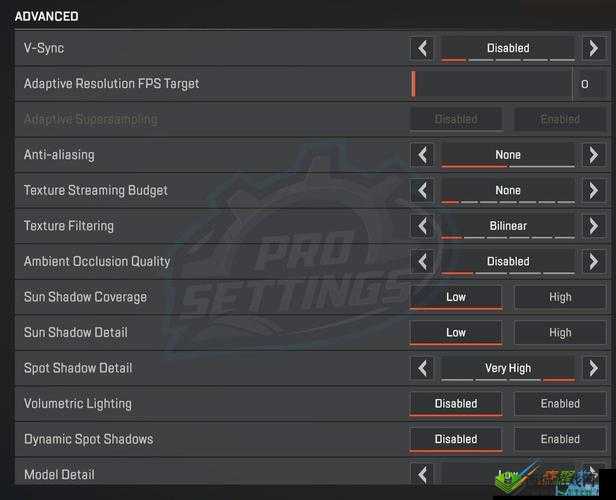Enable Dynamic Spot Shadows

560,439
